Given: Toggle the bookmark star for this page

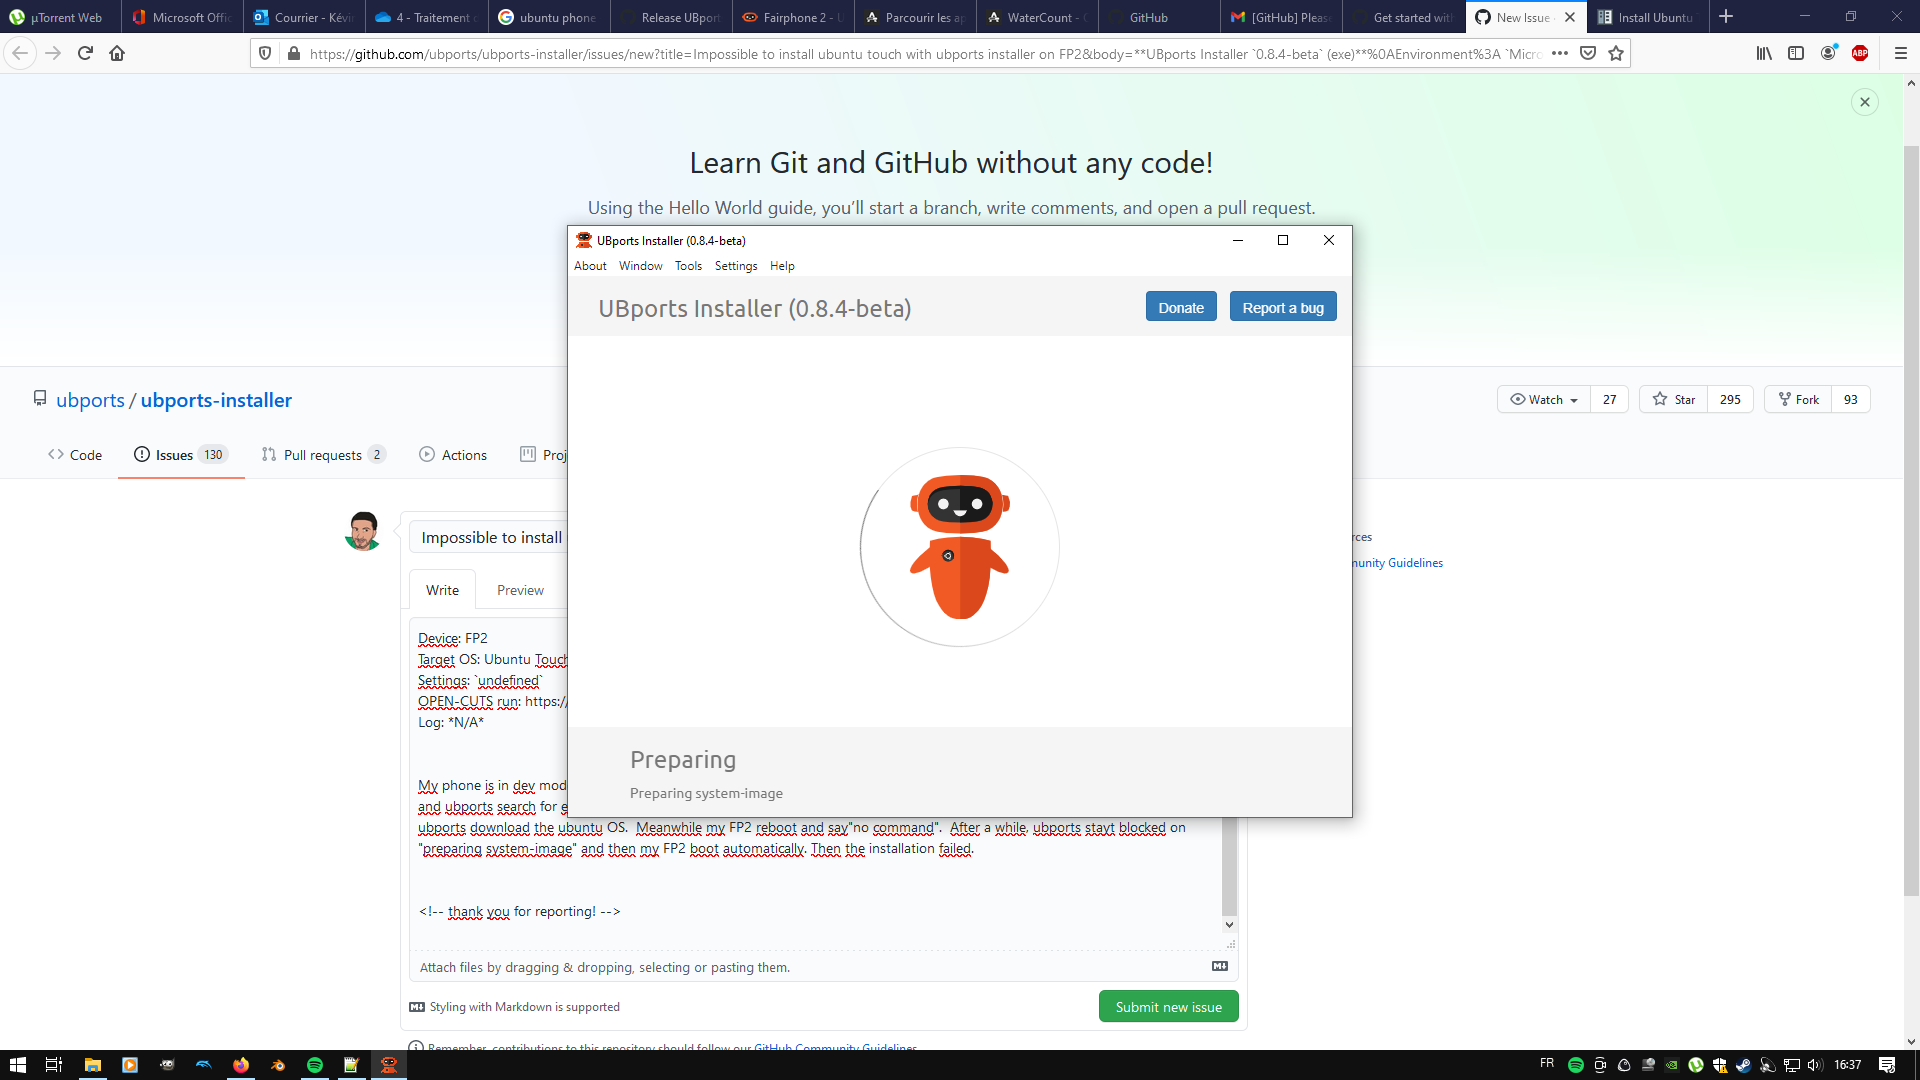Looking at the screenshot, I should [x=1615, y=53].
